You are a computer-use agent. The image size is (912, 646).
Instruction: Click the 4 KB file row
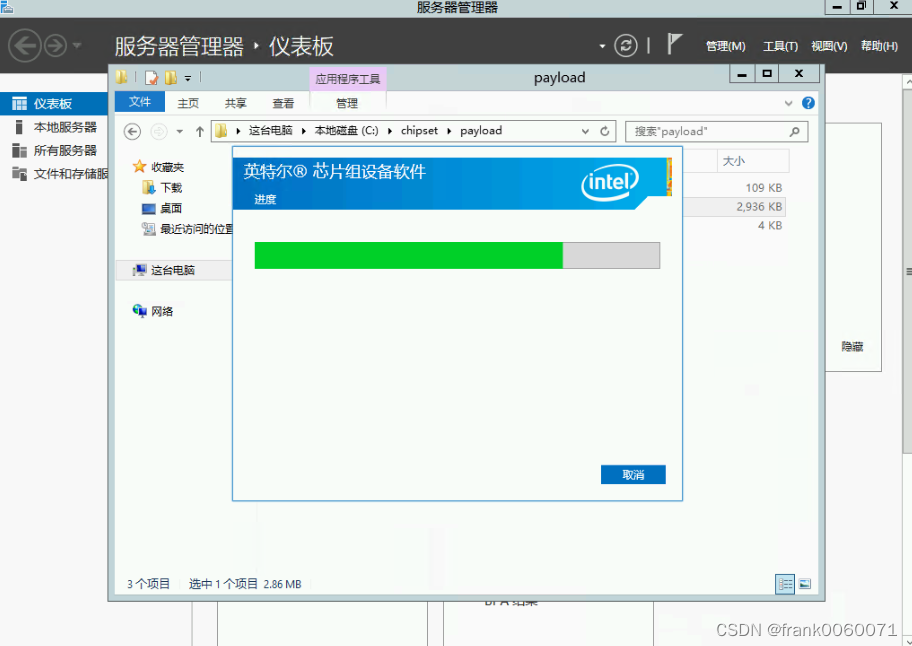click(735, 226)
